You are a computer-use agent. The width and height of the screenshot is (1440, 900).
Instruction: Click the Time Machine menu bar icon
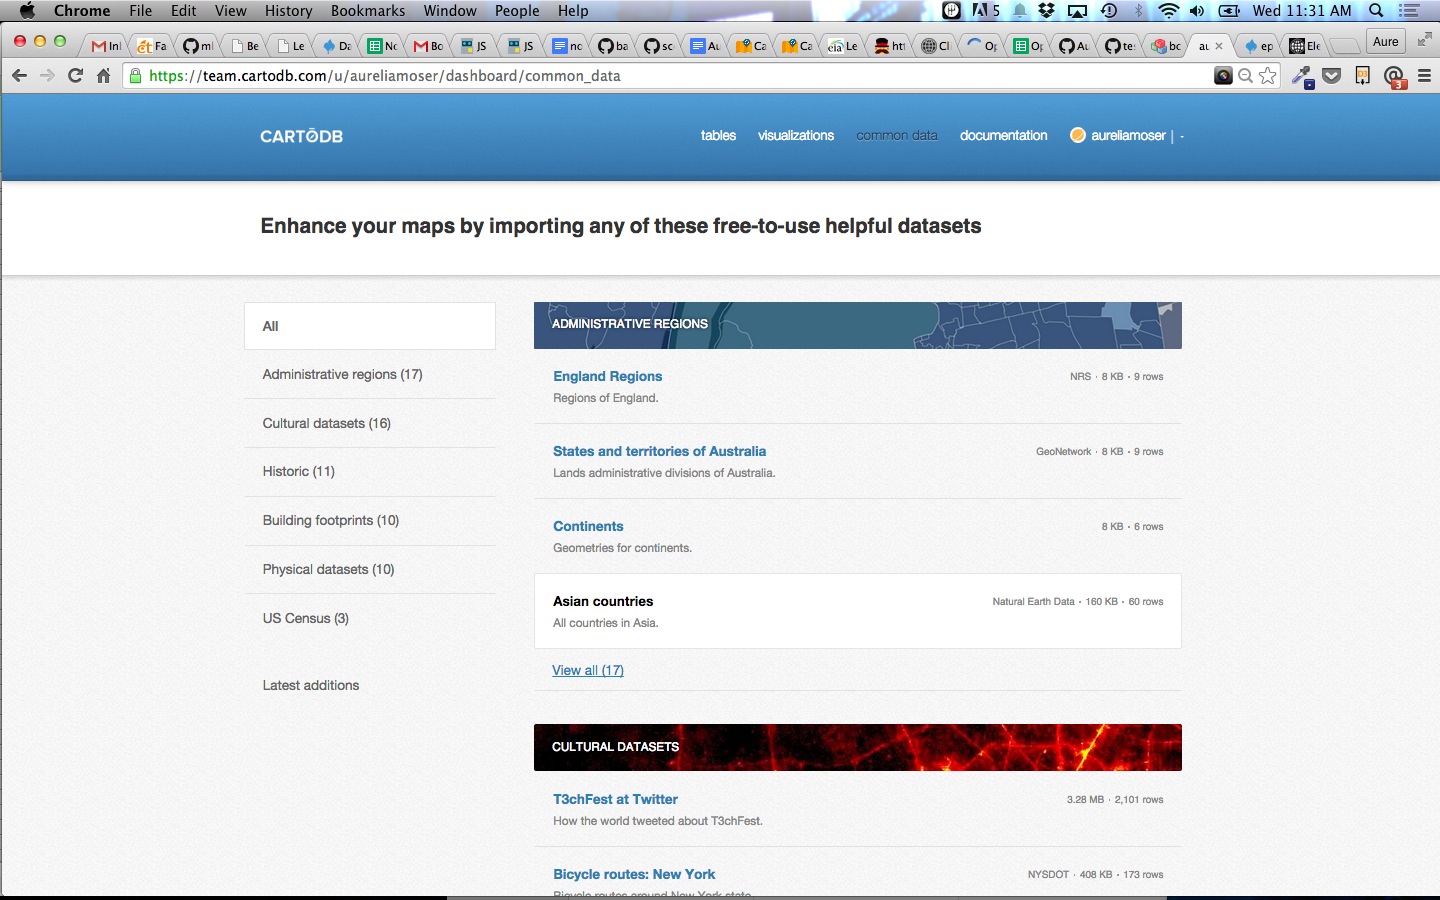[1109, 10]
